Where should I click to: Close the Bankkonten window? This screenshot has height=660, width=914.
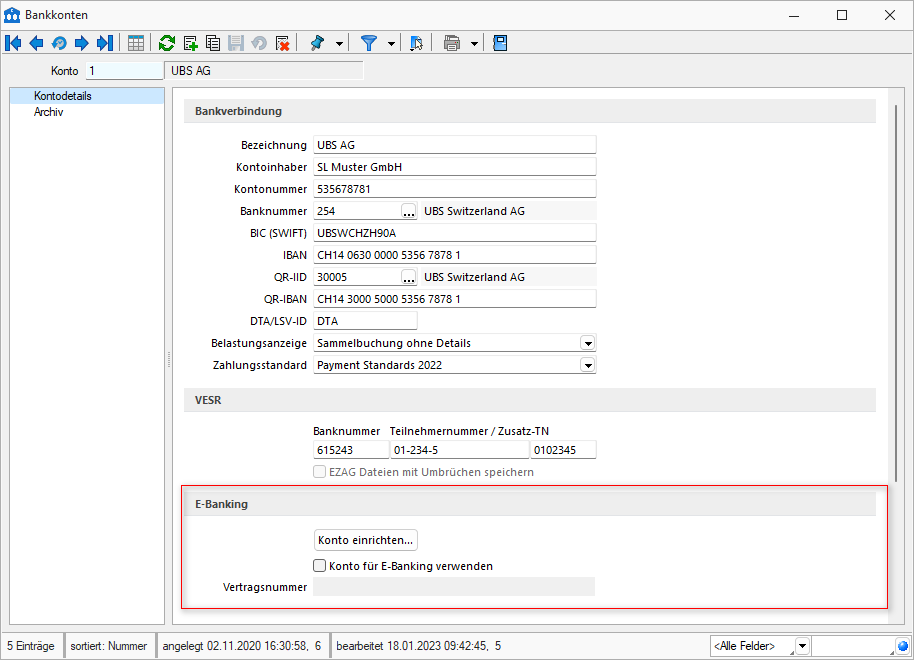(890, 15)
